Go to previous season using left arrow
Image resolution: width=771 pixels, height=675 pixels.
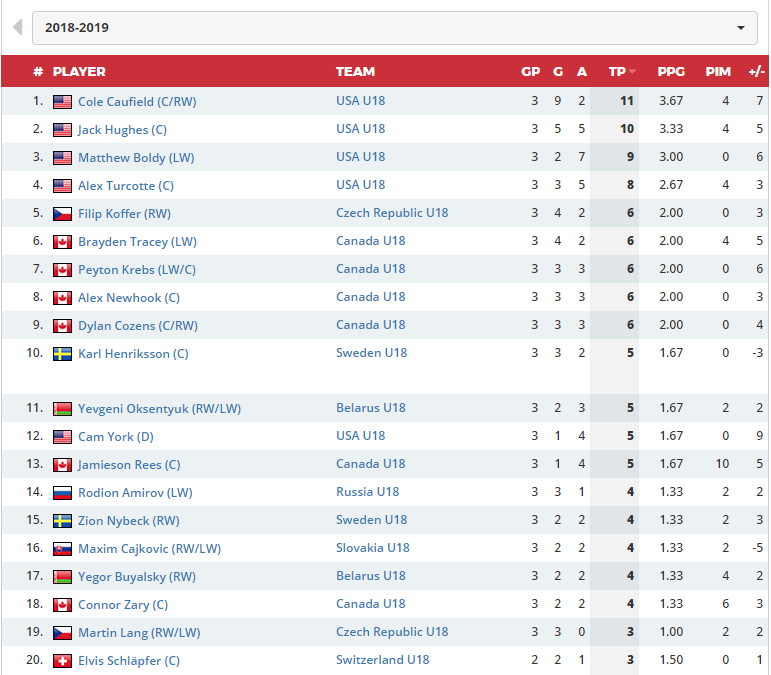click(18, 27)
